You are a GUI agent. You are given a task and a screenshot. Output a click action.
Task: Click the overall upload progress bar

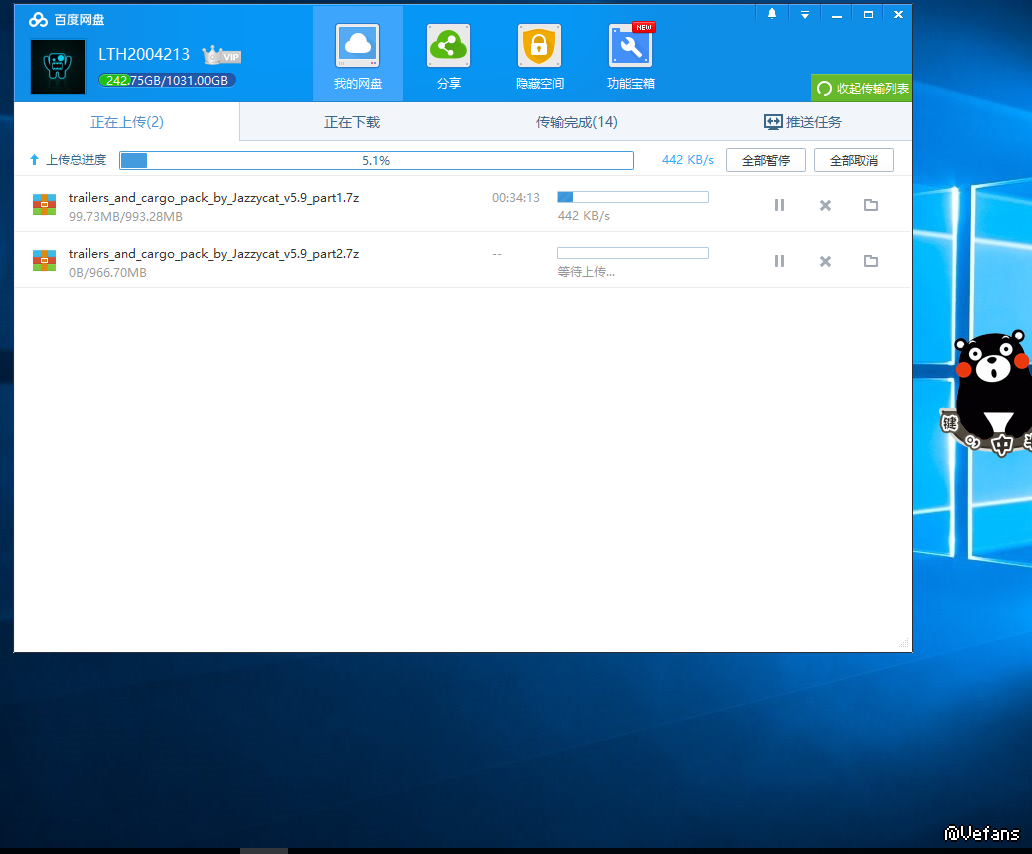pyautogui.click(x=376, y=160)
